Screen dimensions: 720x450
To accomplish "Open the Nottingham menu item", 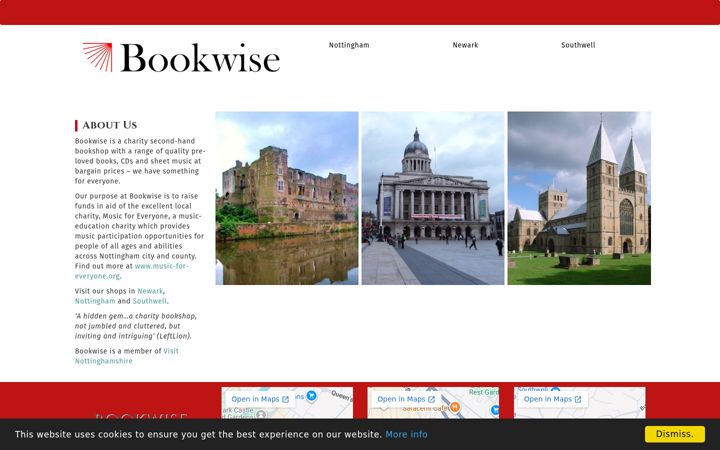I will click(349, 45).
